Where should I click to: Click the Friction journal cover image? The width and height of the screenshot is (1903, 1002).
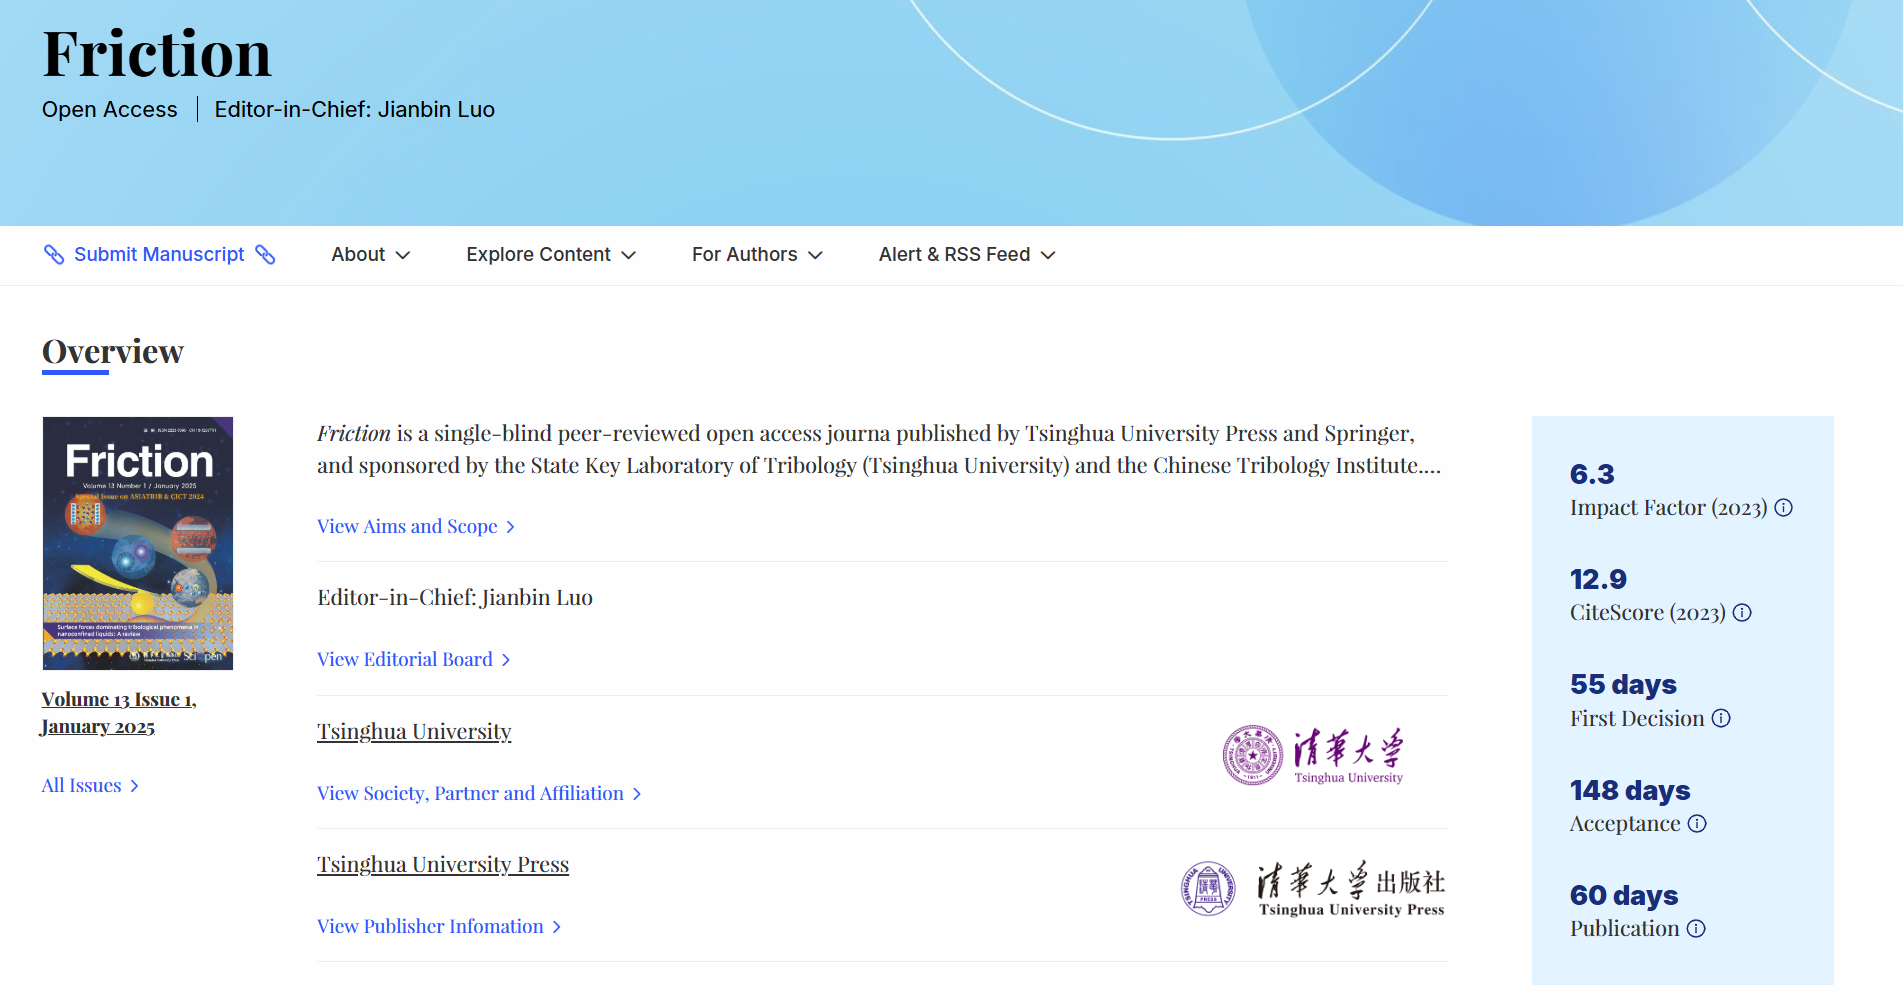137,543
